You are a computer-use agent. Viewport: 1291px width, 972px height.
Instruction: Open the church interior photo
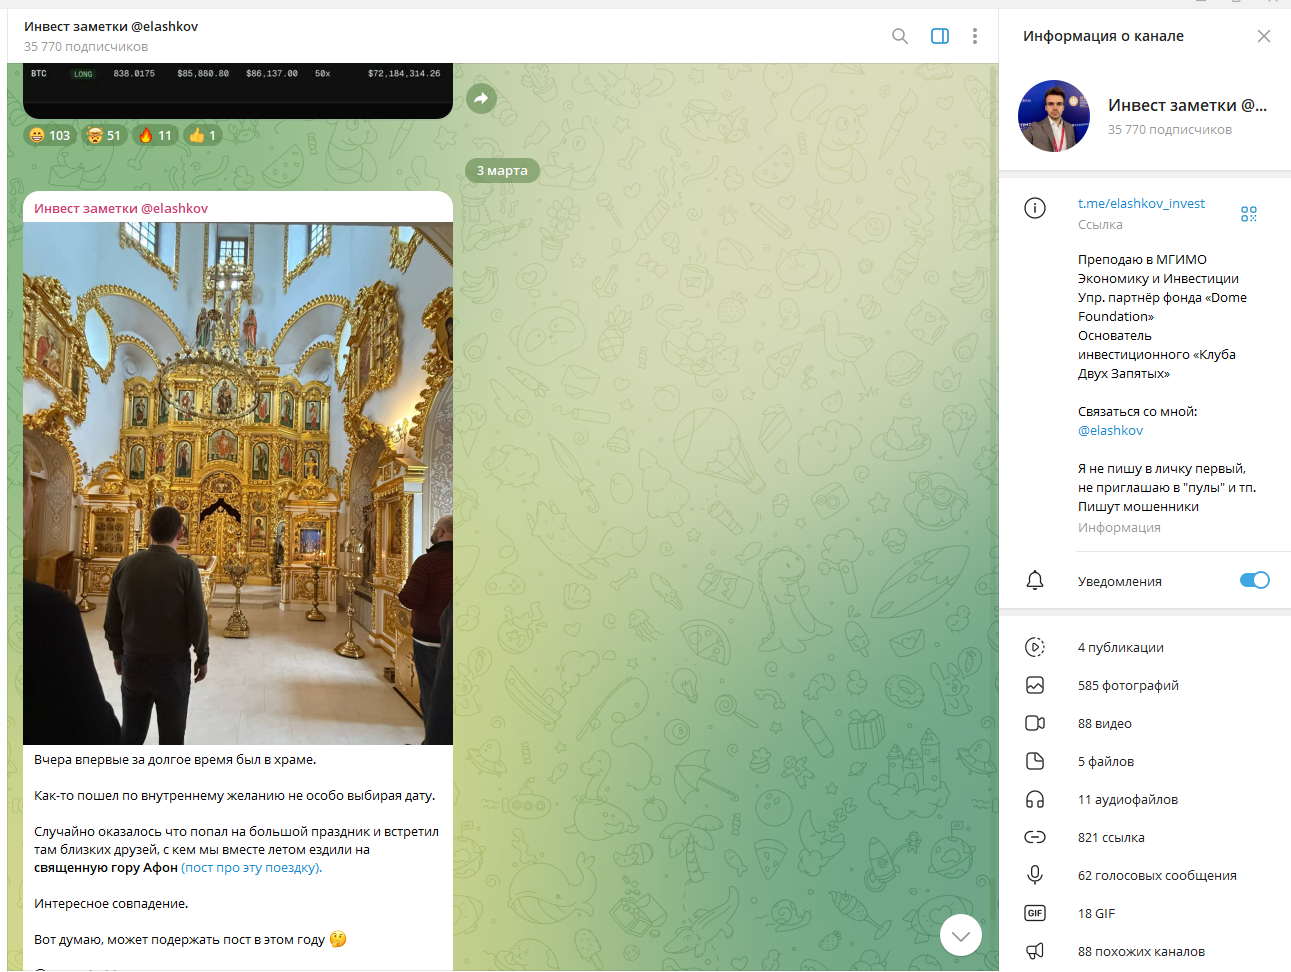(238, 483)
